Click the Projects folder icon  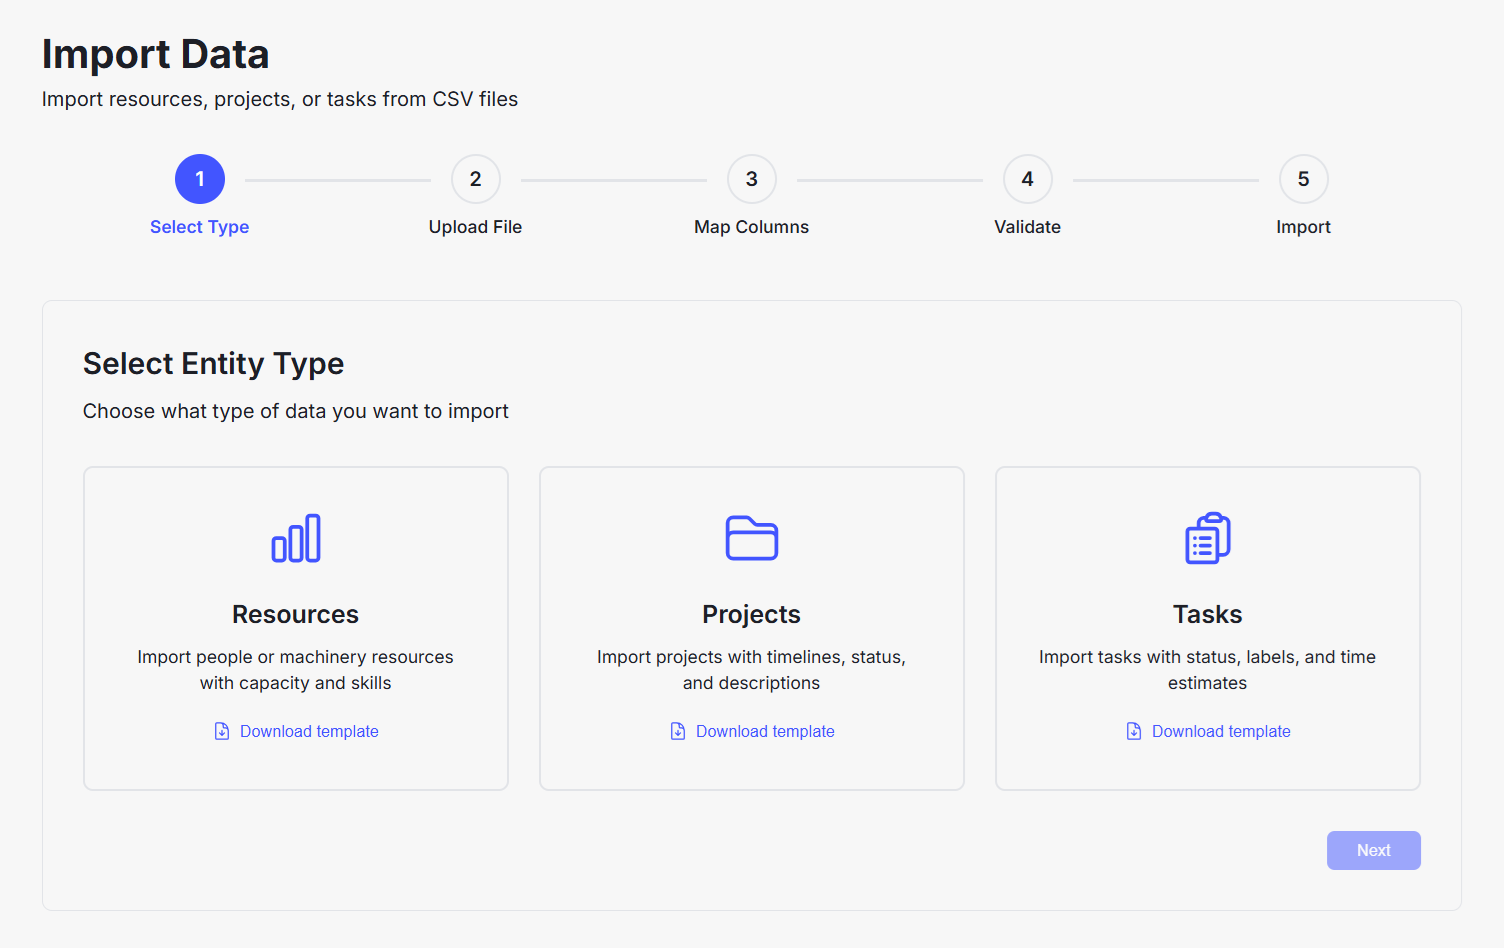coord(751,538)
